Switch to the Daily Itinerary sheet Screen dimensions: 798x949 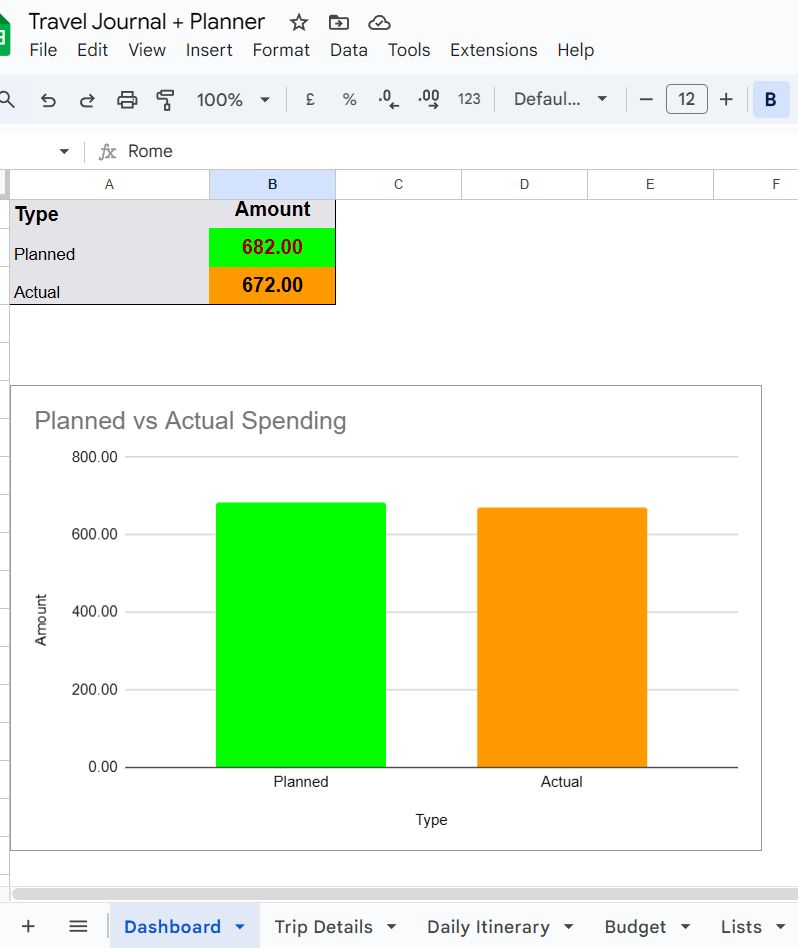pyautogui.click(x=488, y=927)
